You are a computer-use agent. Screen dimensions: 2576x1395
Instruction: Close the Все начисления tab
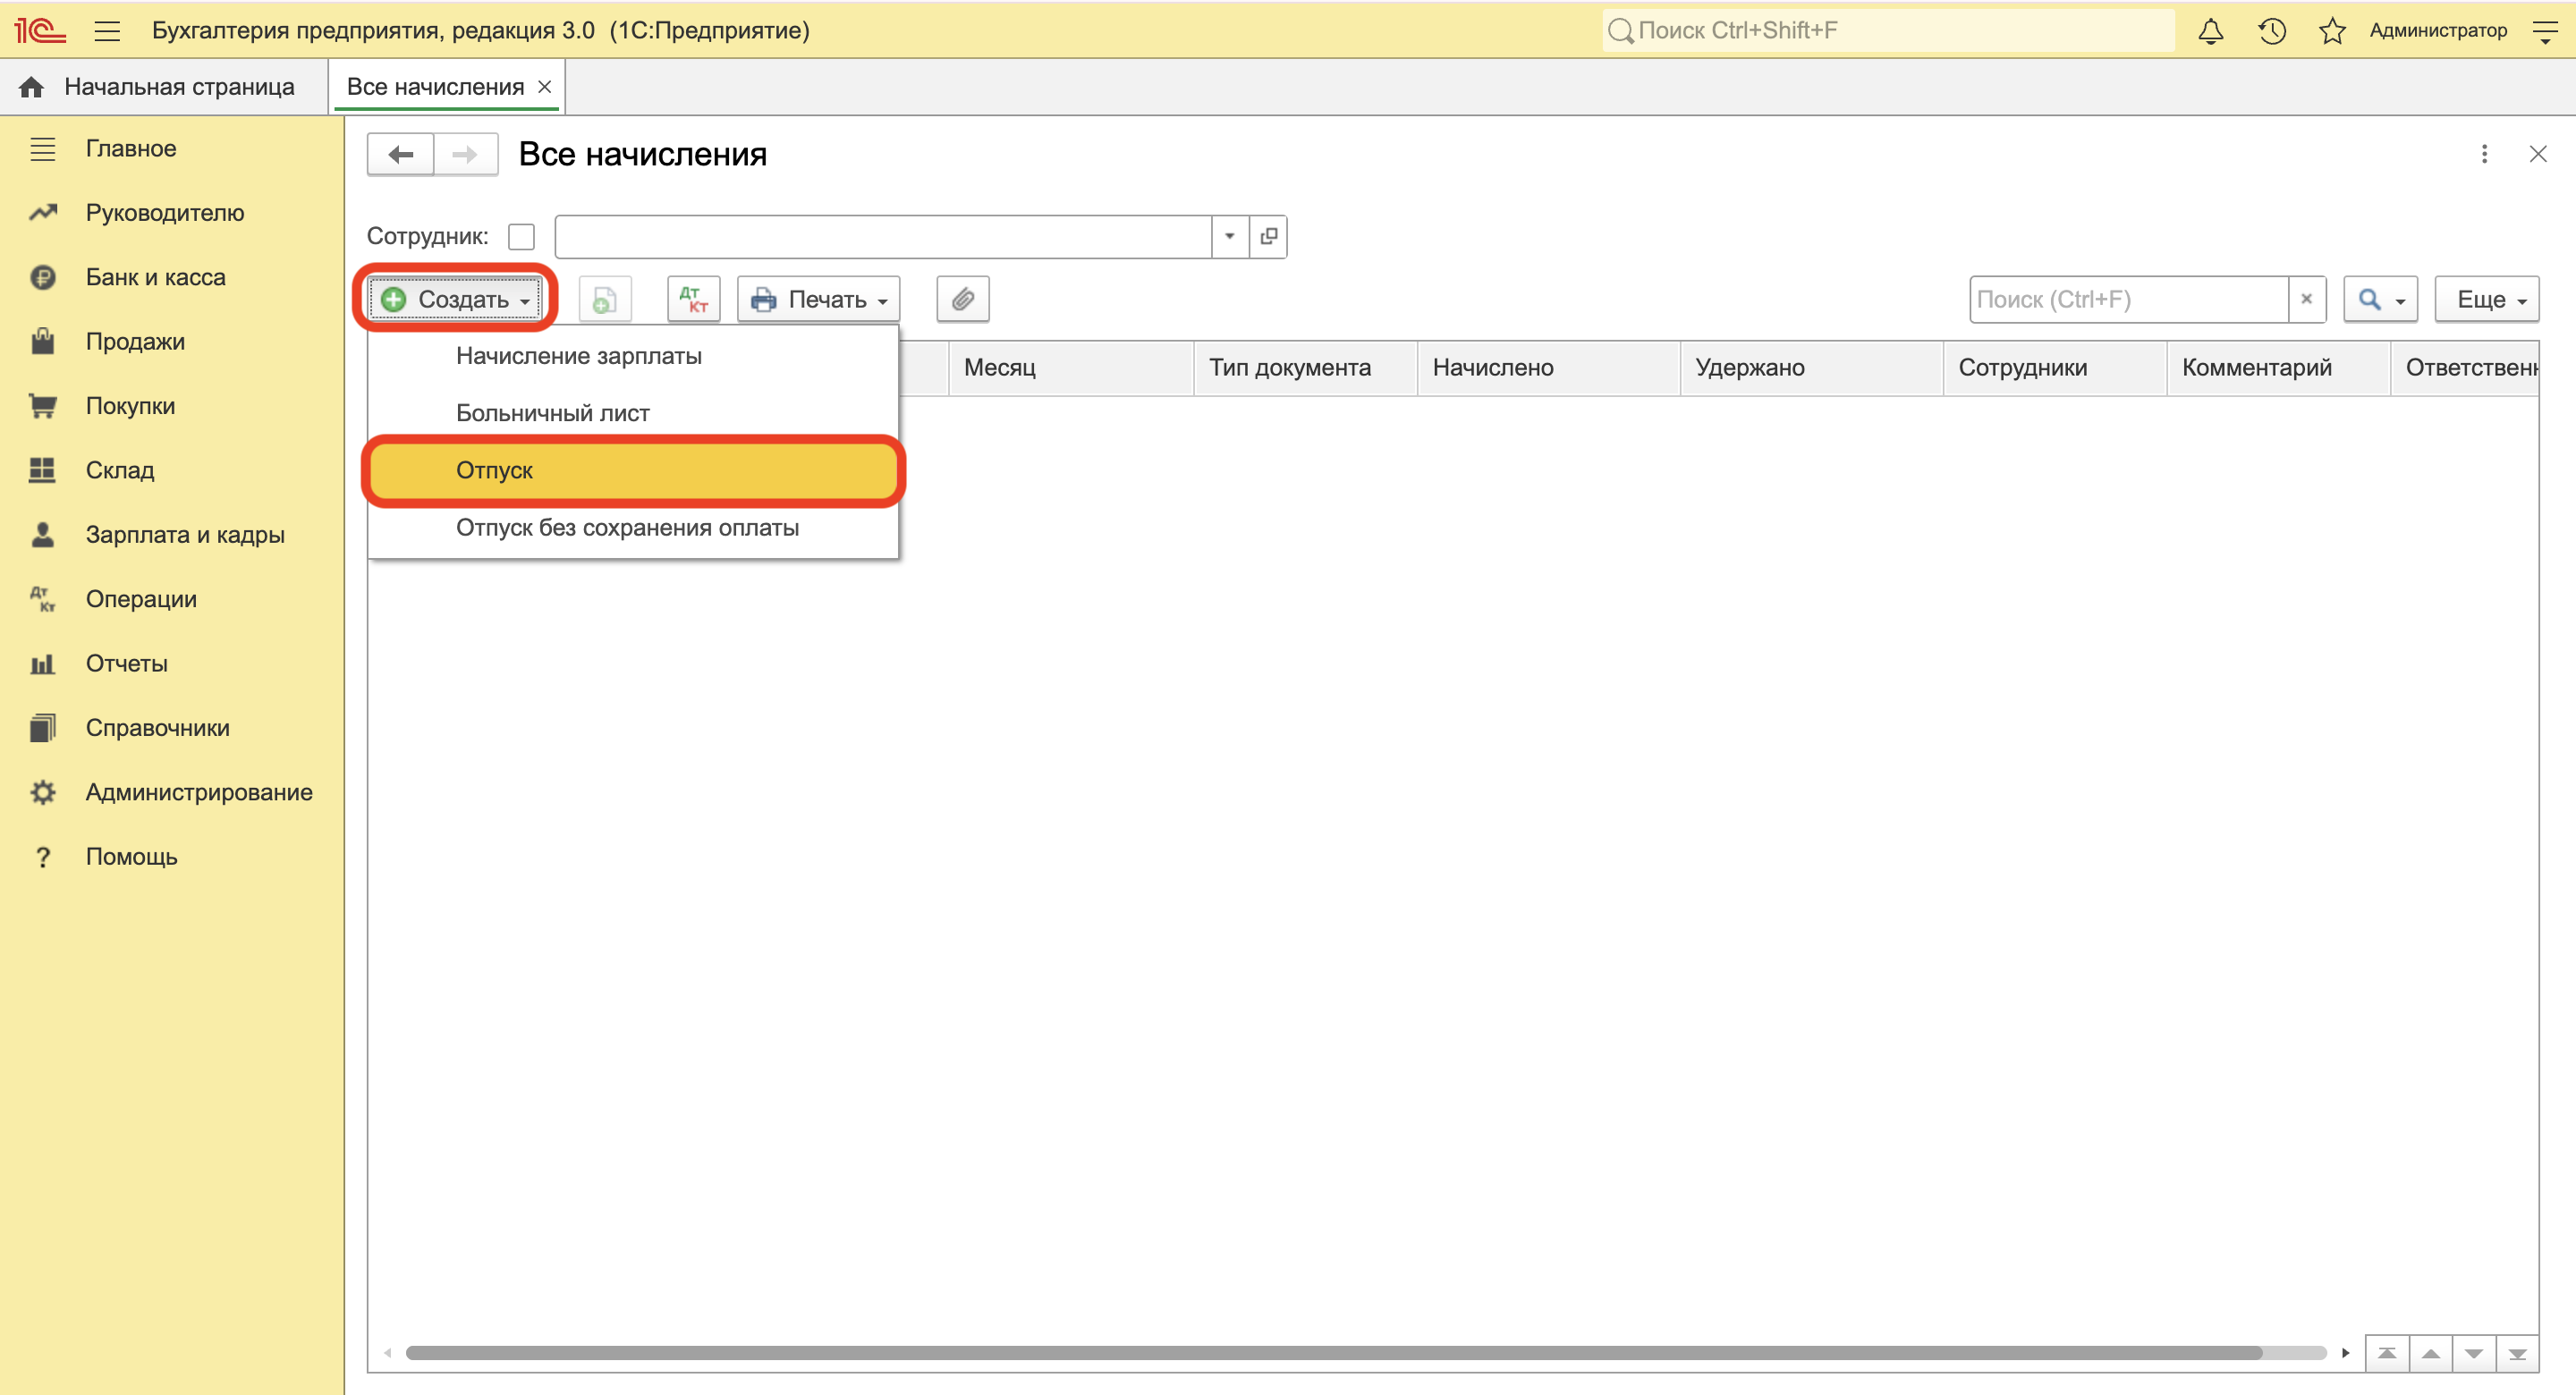545,87
